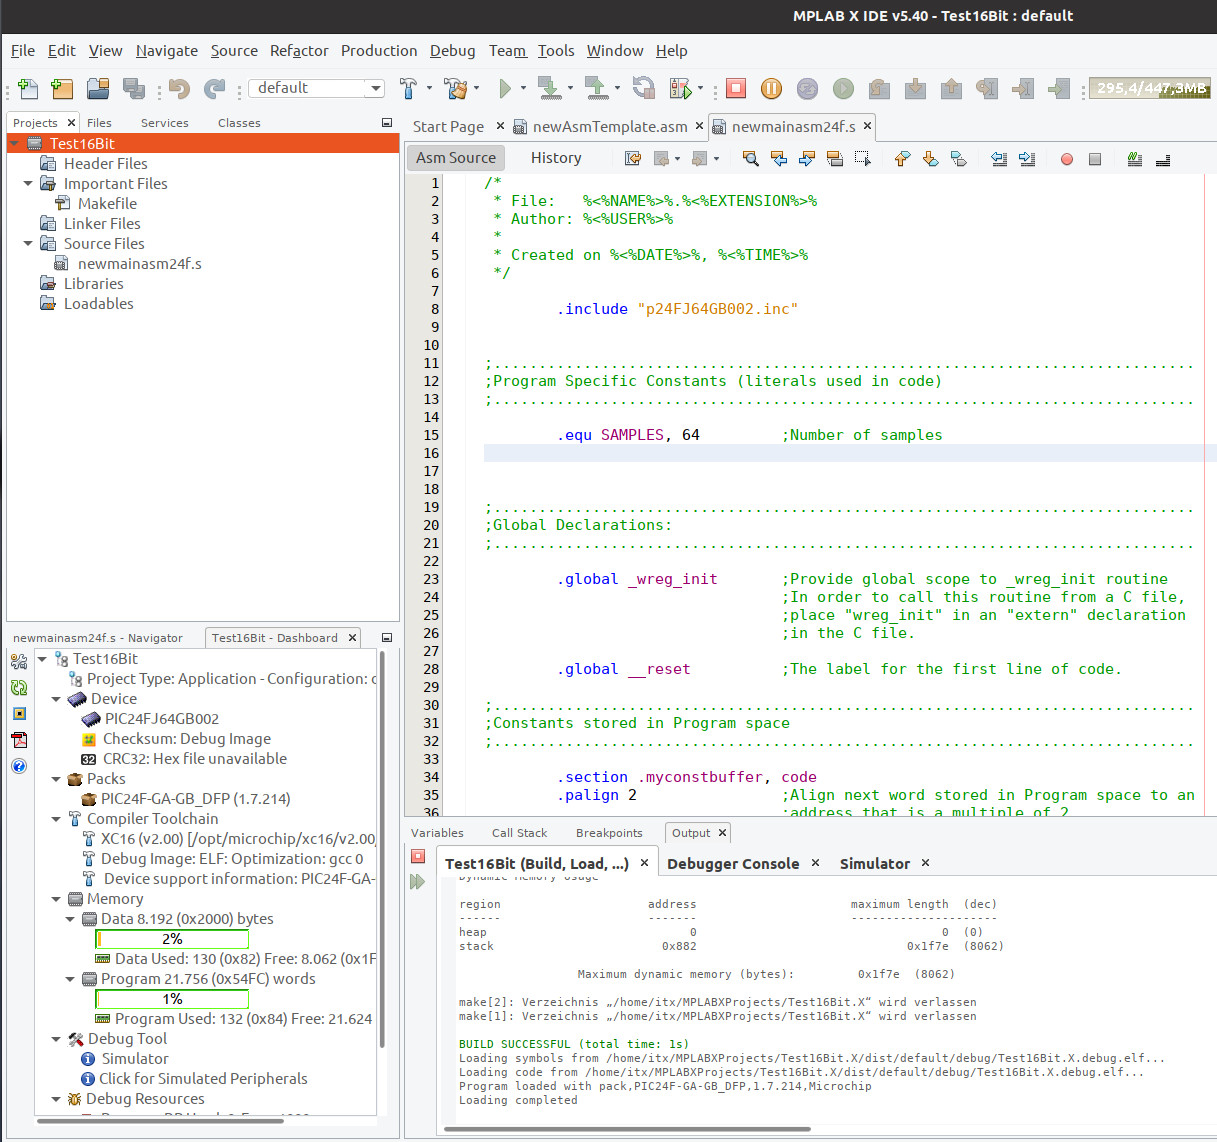Toggle highlight search in editor toolbar
Image resolution: width=1217 pixels, height=1142 pixels.
(x=835, y=158)
